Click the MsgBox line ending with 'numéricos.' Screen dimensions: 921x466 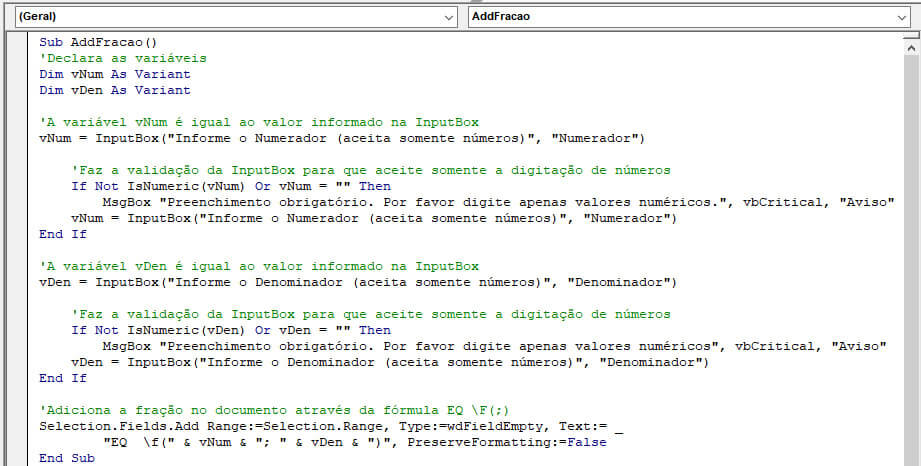(x=498, y=202)
